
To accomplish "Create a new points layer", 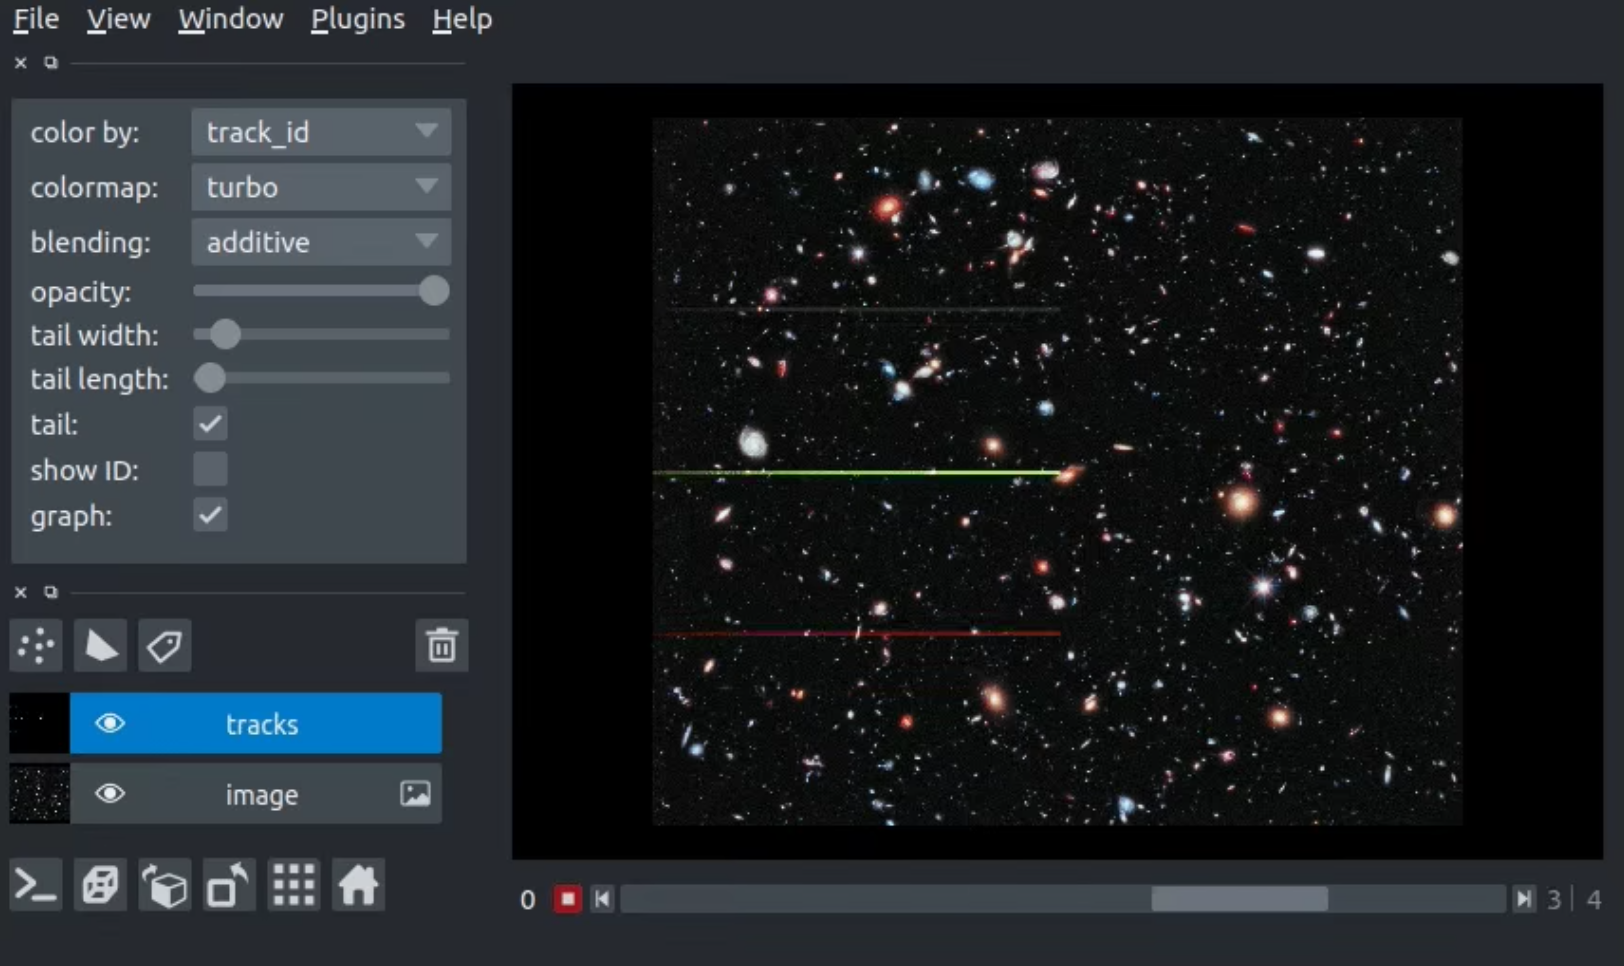I will pyautogui.click(x=36, y=646).
